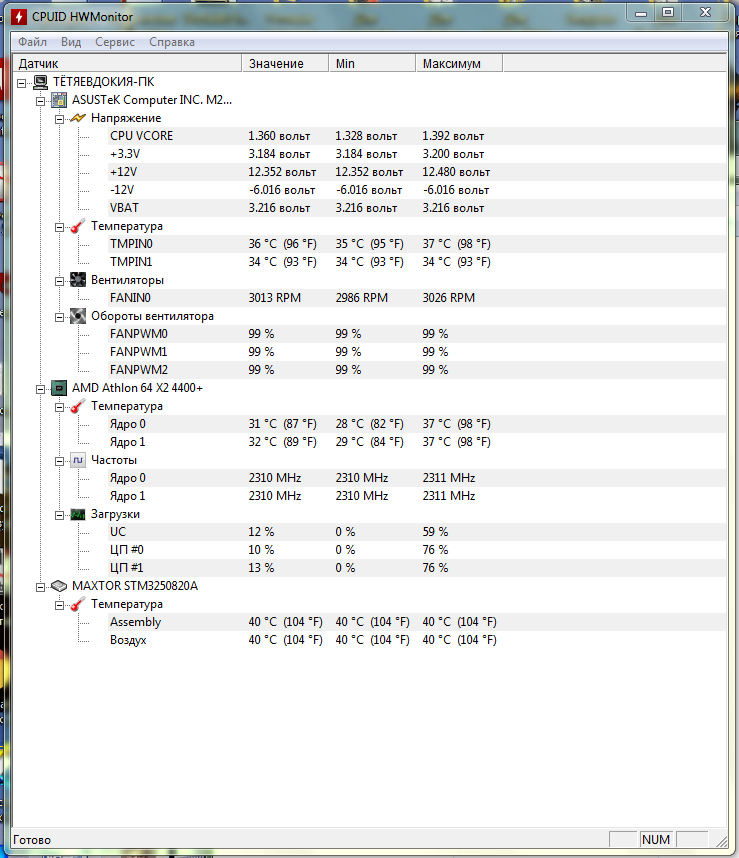Image resolution: width=739 pixels, height=858 pixels.
Task: Click the computer icon beside ТЁТЯЕВДОКИЯ-ПК
Action: (x=40, y=82)
